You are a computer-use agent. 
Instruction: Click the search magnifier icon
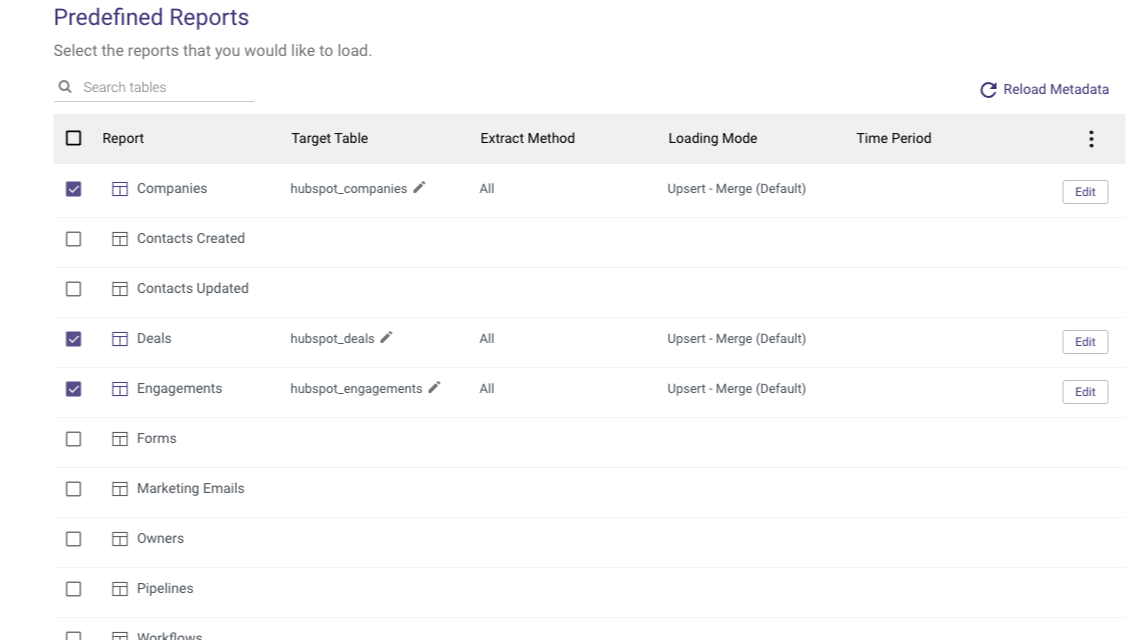(x=66, y=87)
